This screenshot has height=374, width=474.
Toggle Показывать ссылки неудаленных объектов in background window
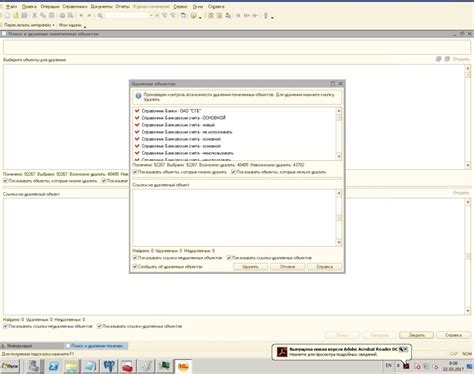click(x=5, y=326)
